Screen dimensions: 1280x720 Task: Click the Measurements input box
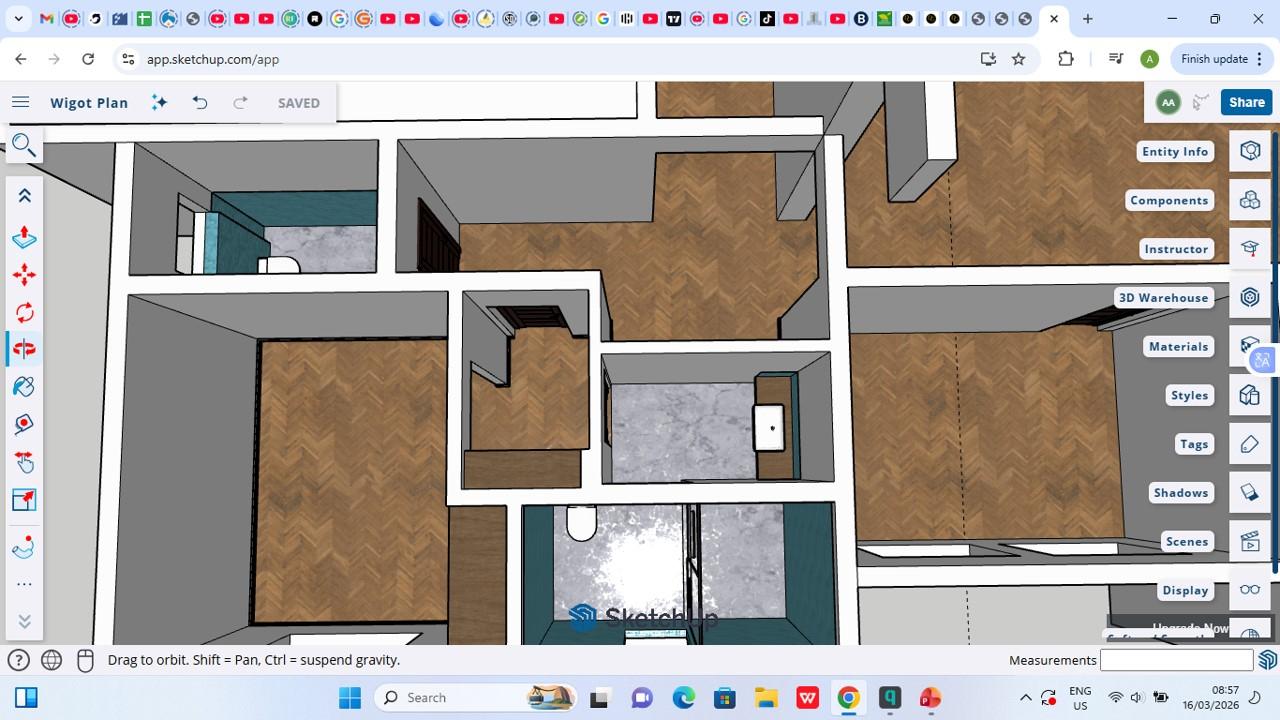coord(1176,660)
